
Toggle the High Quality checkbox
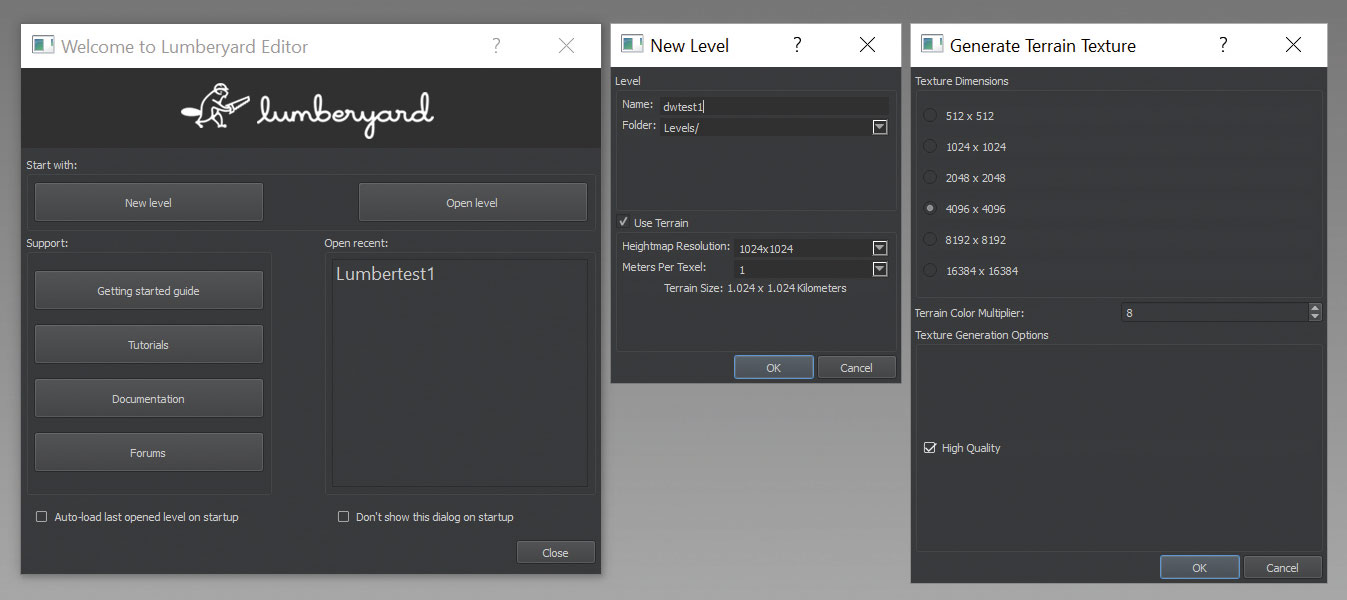pyautogui.click(x=930, y=448)
